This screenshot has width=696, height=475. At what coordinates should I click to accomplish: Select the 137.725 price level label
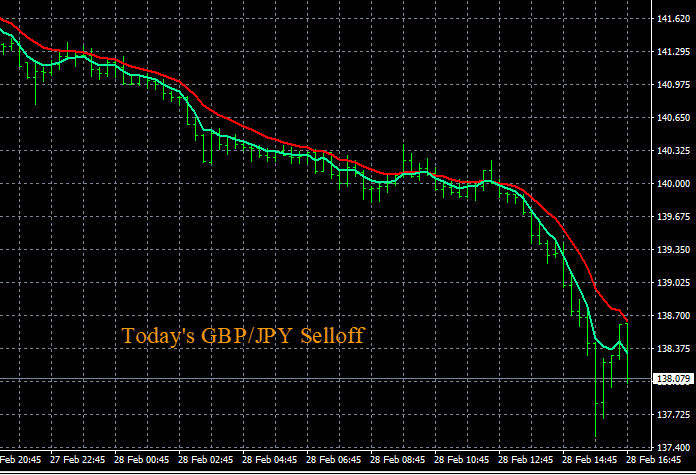click(672, 415)
